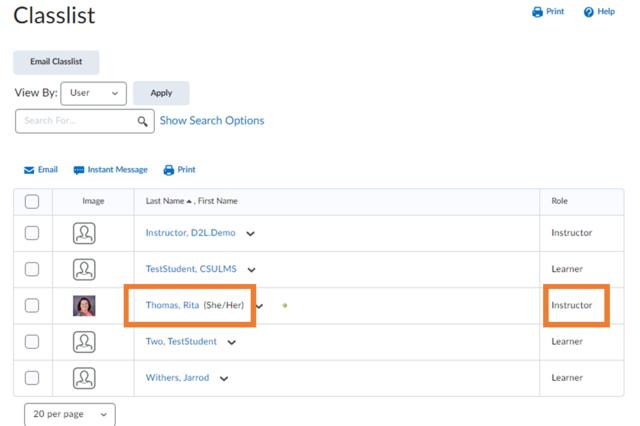Viewport: 640px width, 426px height.
Task: Click the Print icon at top right
Action: 537,12
